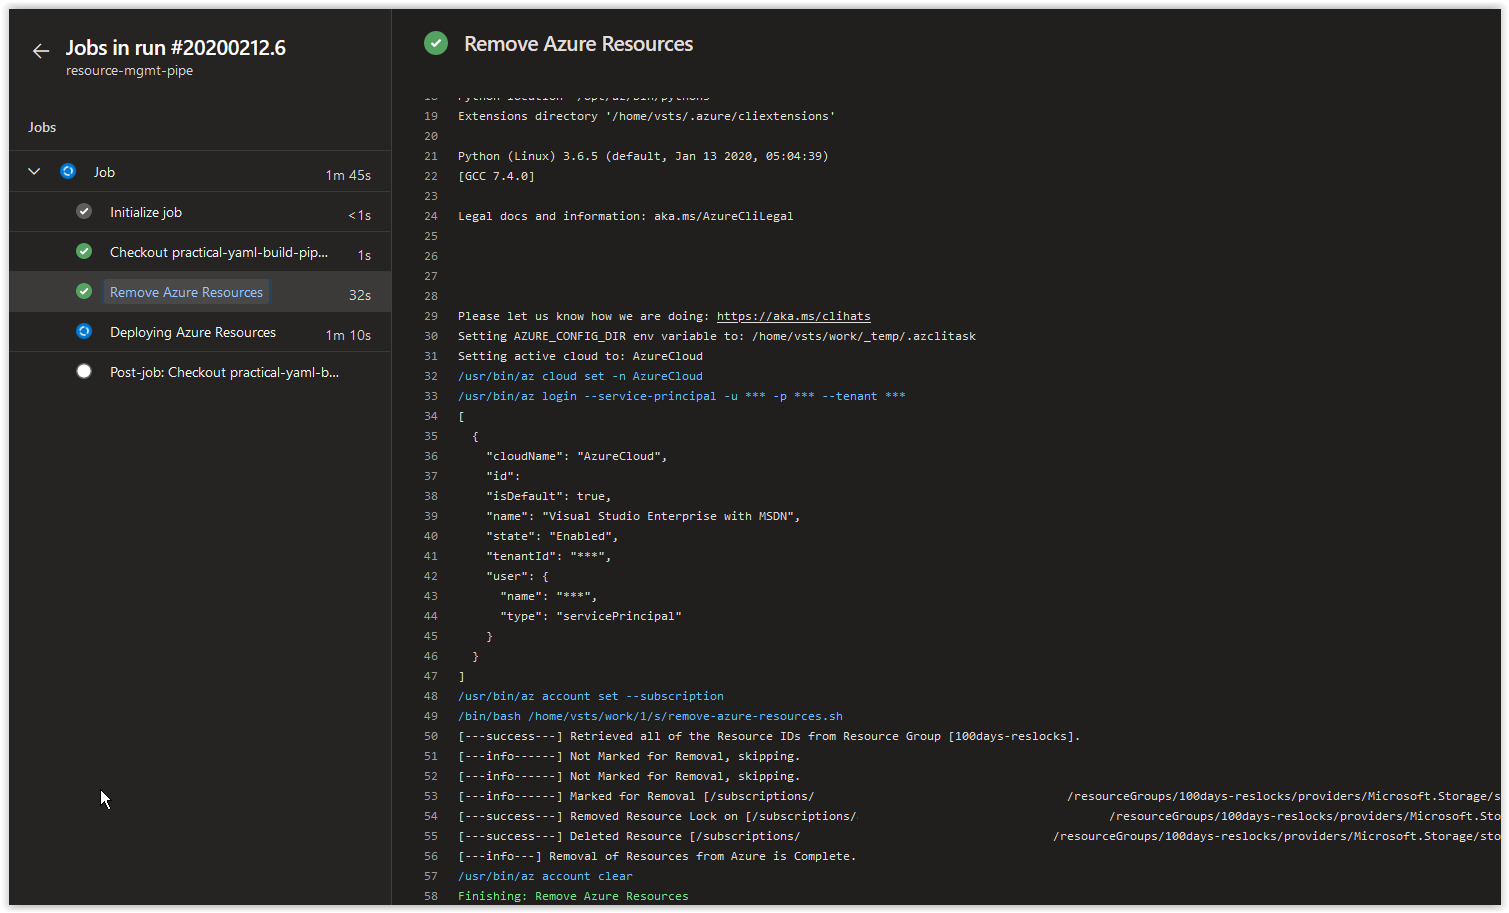Click the "name": "Visual Studio Enterprise with MSDN" line

643,516
